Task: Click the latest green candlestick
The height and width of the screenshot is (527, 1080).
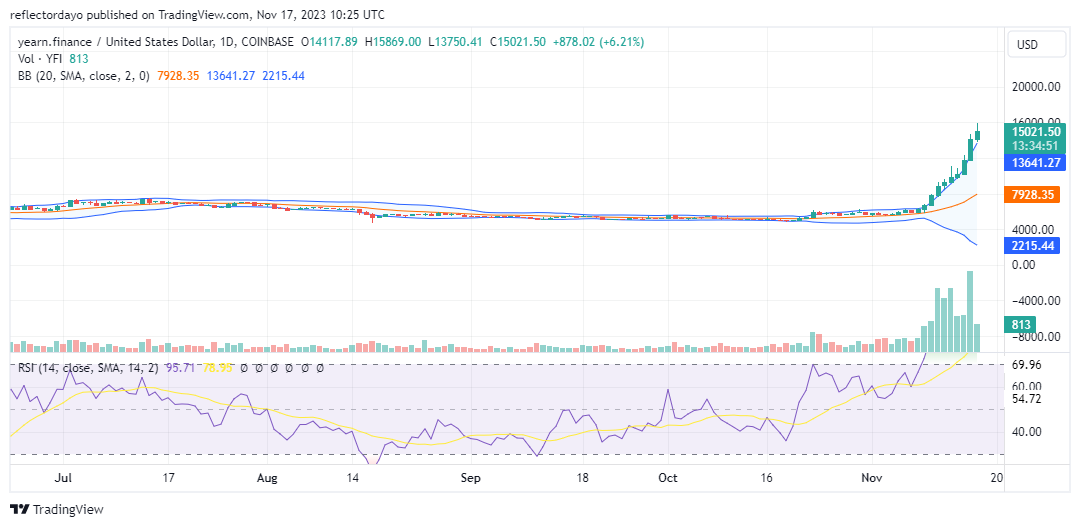Action: pos(977,134)
